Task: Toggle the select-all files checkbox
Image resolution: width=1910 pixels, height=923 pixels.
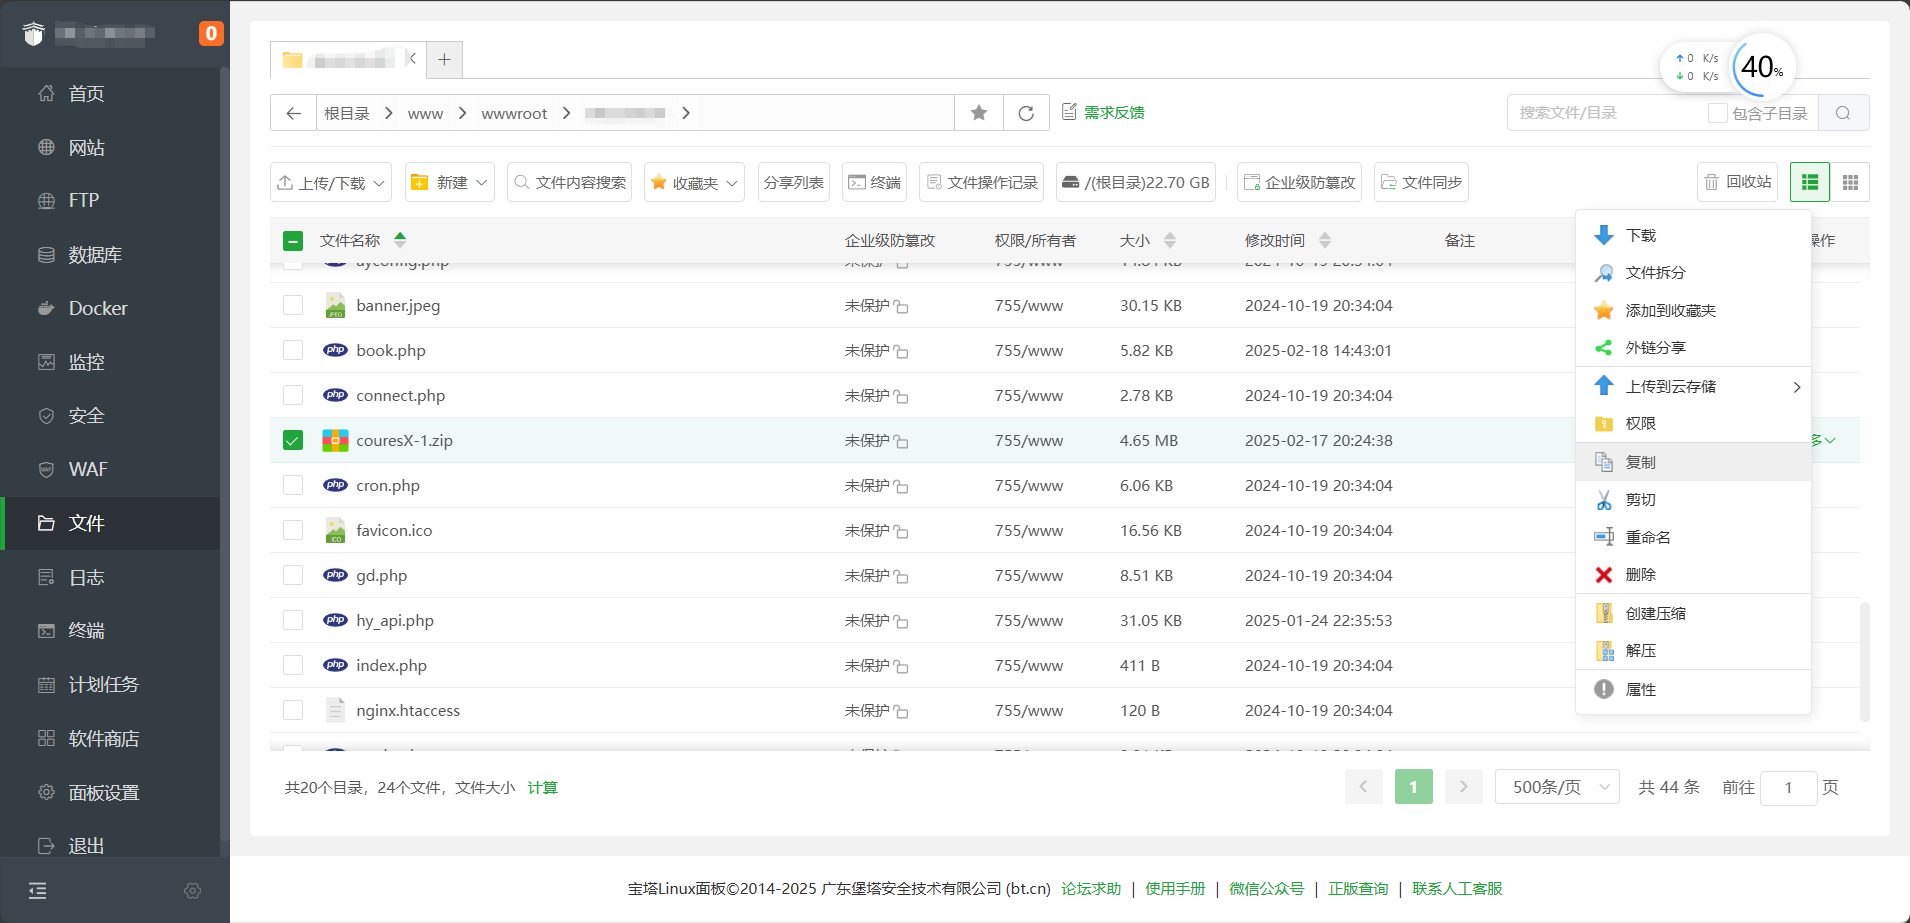Action: click(x=293, y=241)
